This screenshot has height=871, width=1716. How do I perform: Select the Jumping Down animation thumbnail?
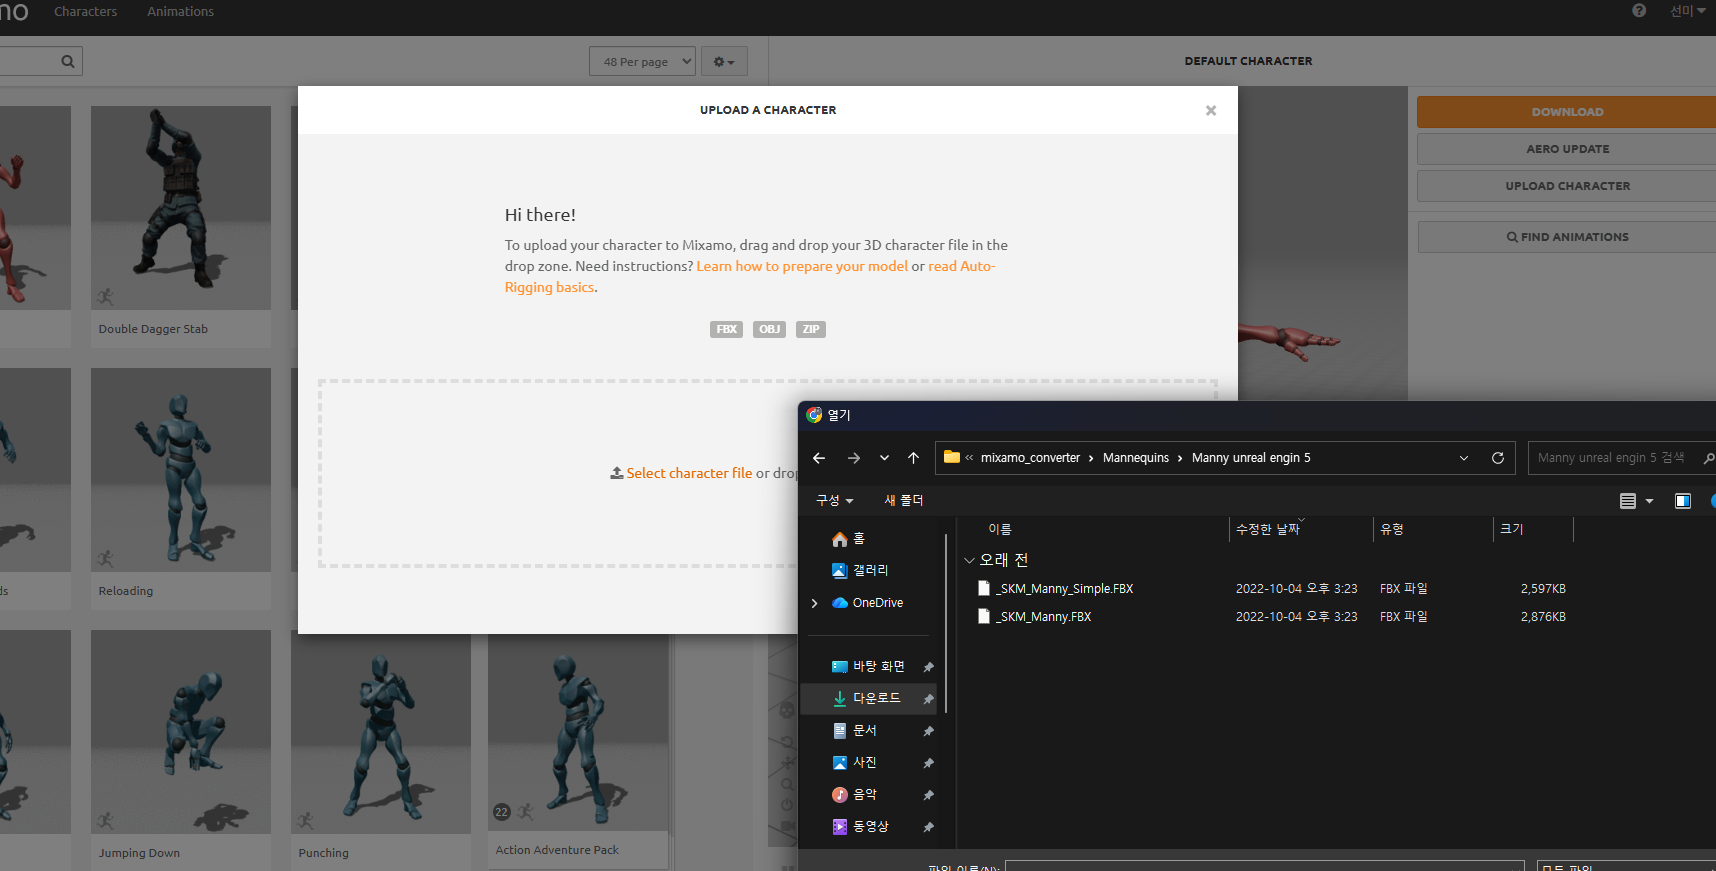coord(181,732)
